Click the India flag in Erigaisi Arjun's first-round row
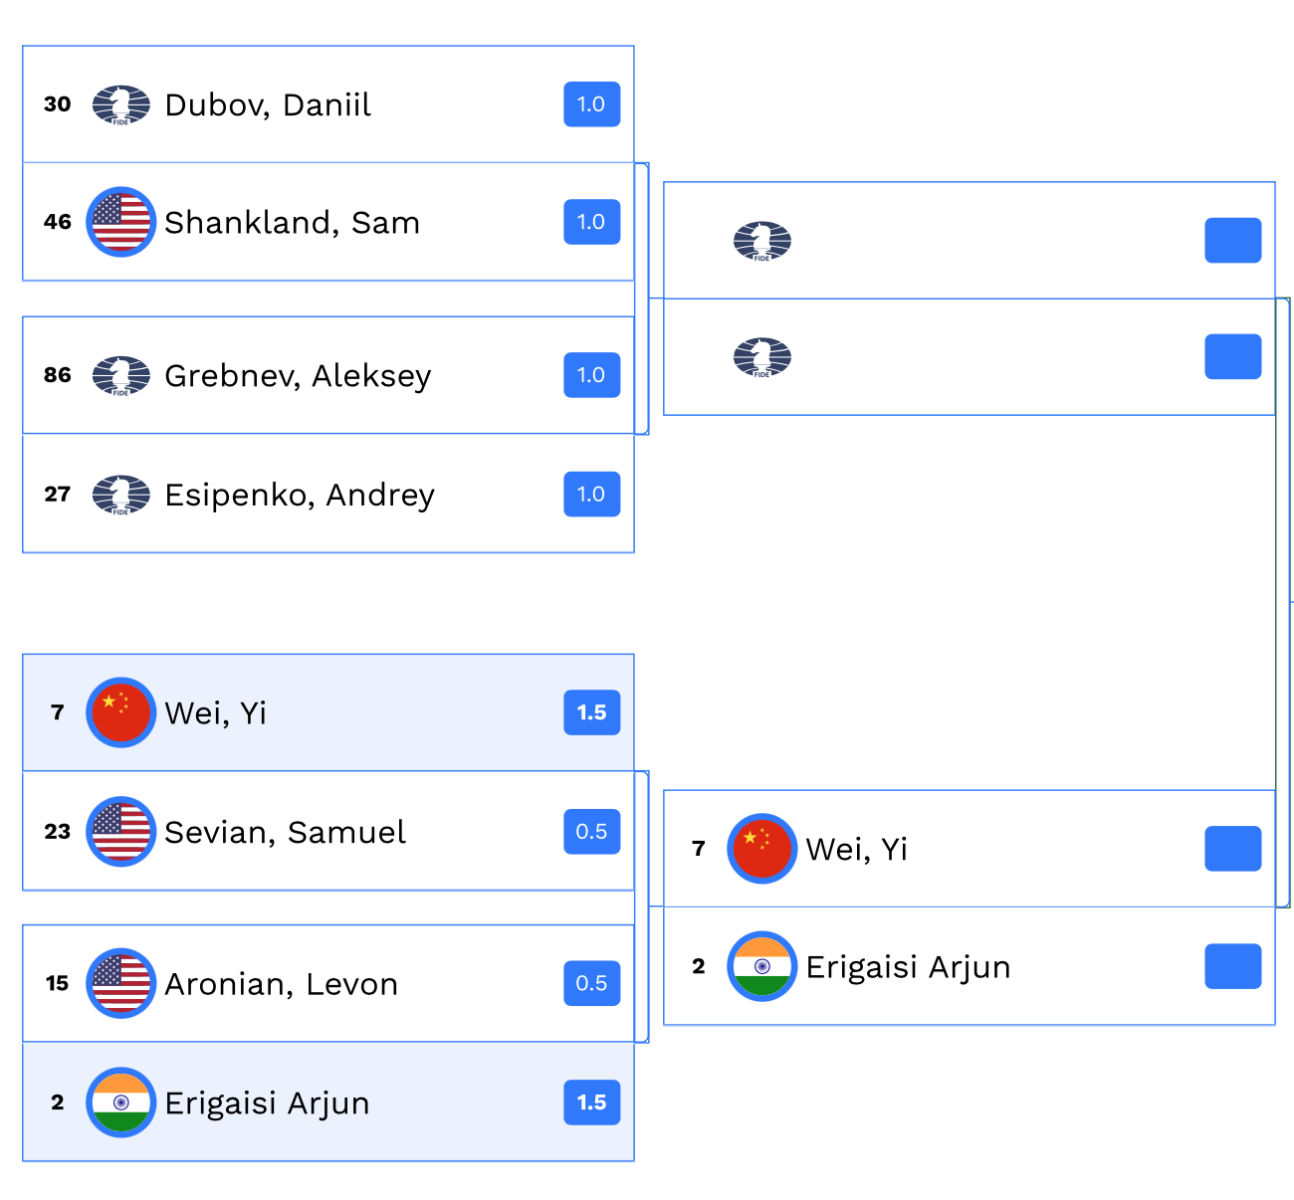This screenshot has height=1200, width=1294. click(x=121, y=1103)
